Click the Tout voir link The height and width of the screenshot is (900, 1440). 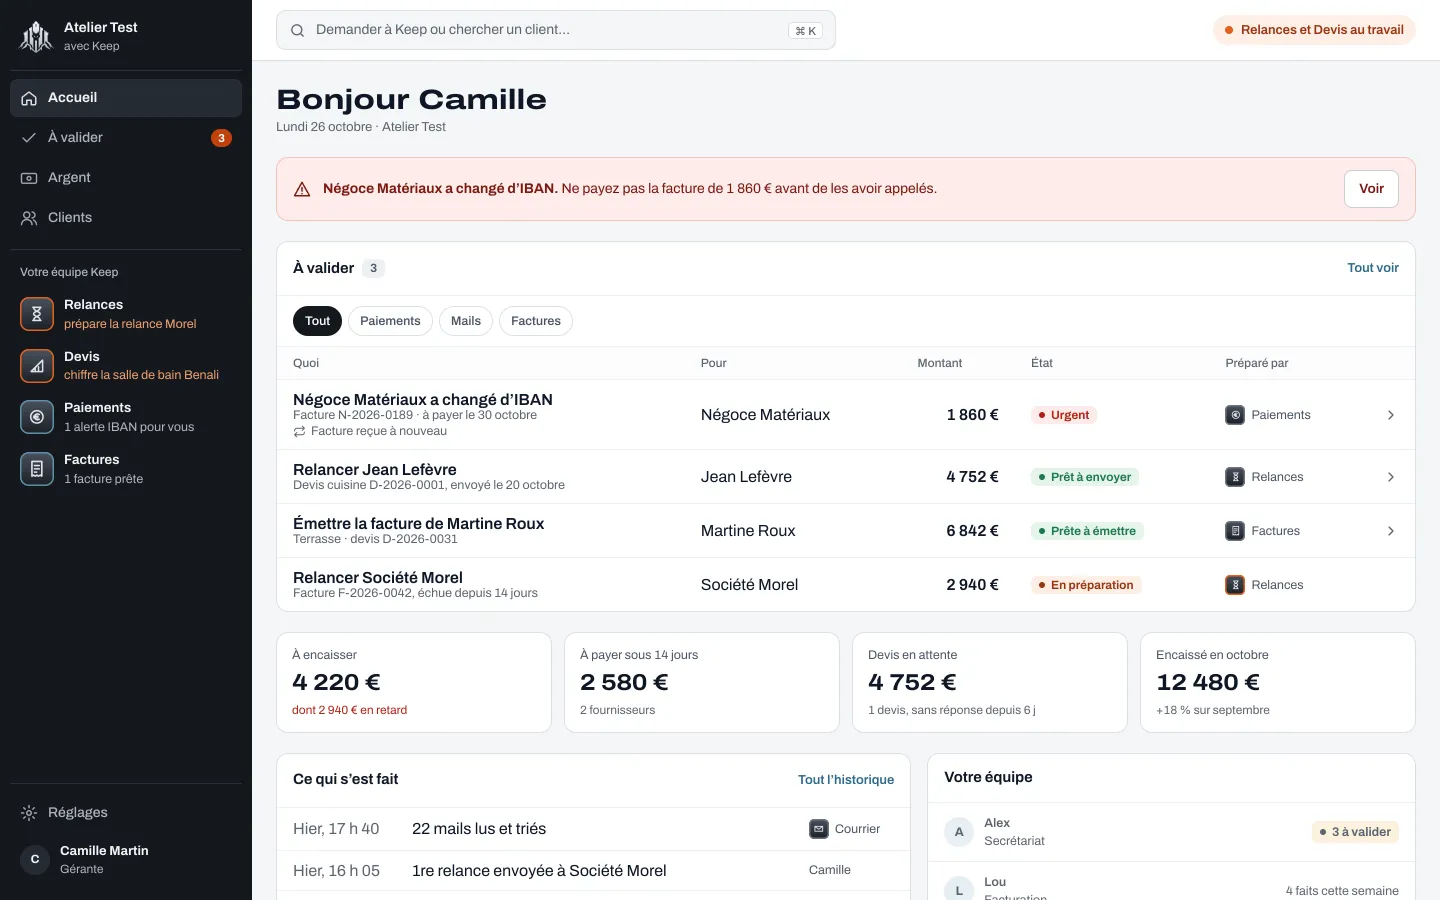(1373, 268)
